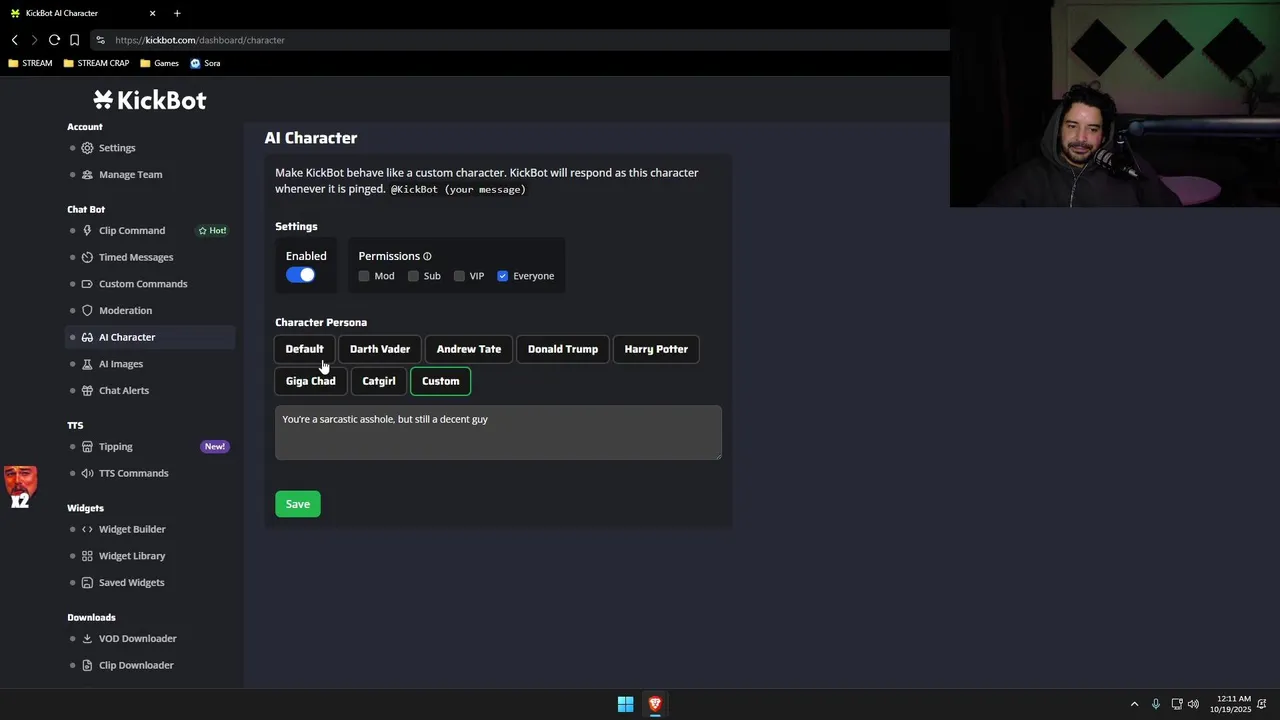Open the Sora bookmark

(205, 63)
